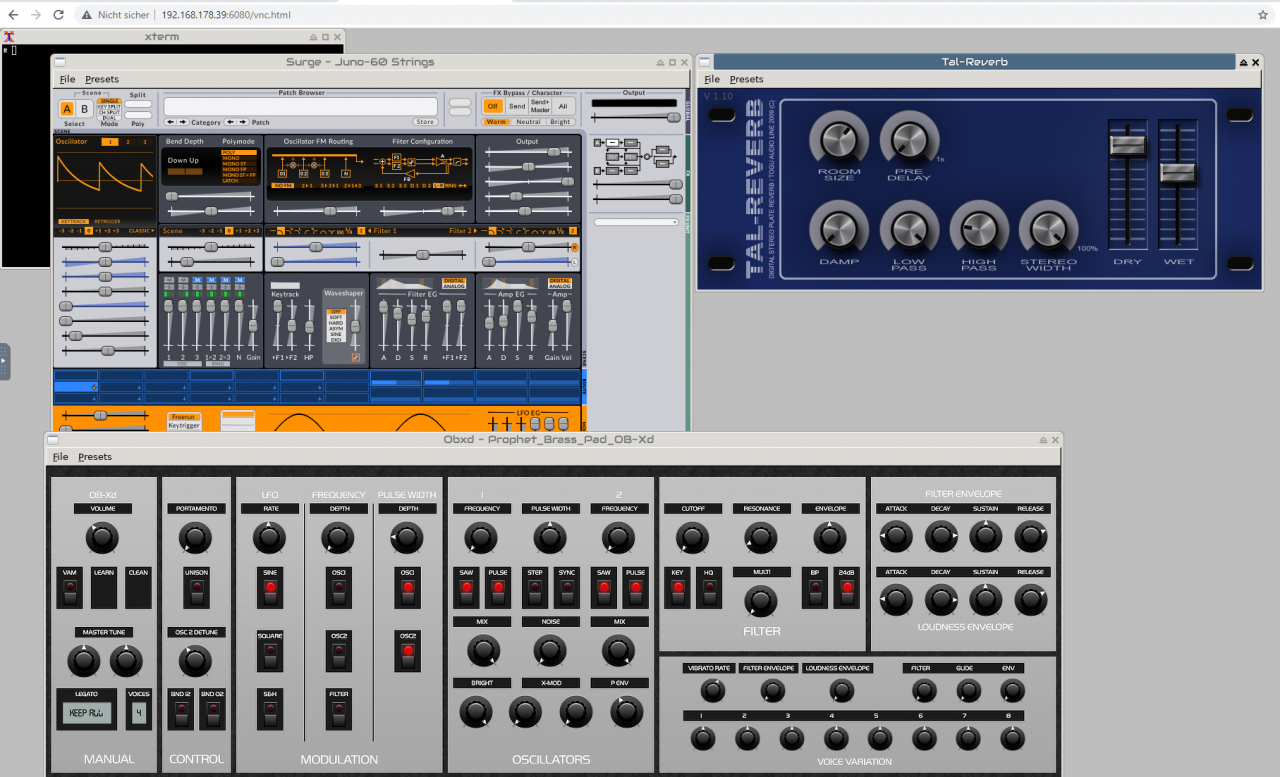1280x777 pixels.
Task: Open Presets menu in Surge window
Action: click(x=102, y=79)
